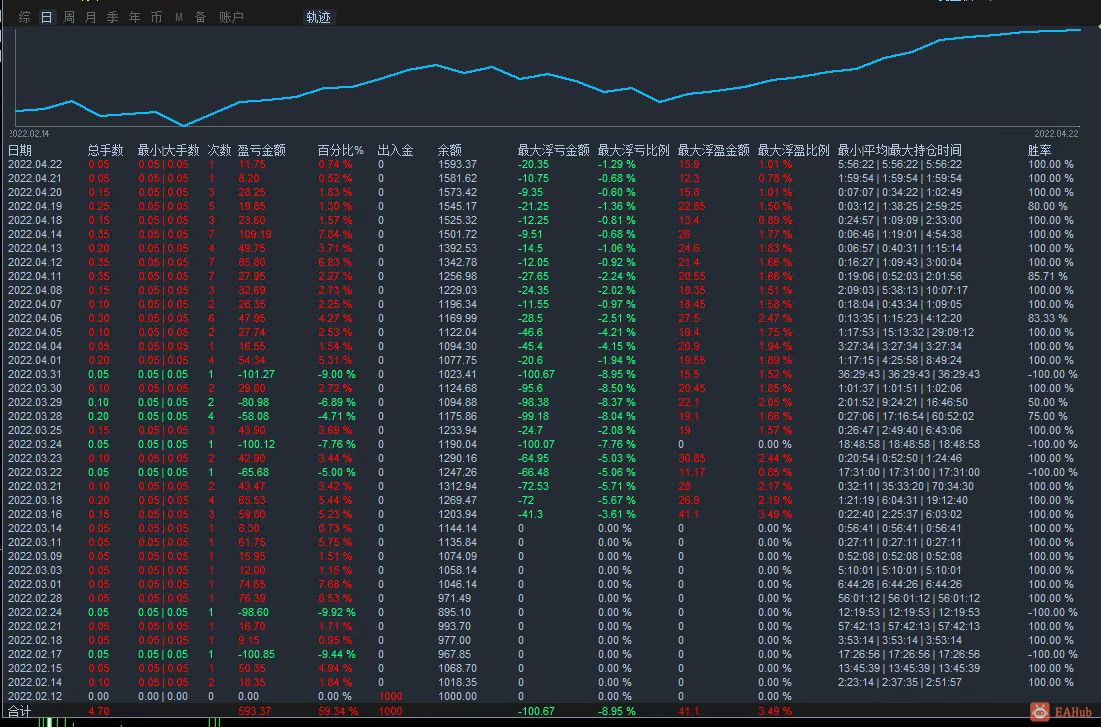Switch to the 账户 account tab
This screenshot has height=727, width=1101.
231,17
